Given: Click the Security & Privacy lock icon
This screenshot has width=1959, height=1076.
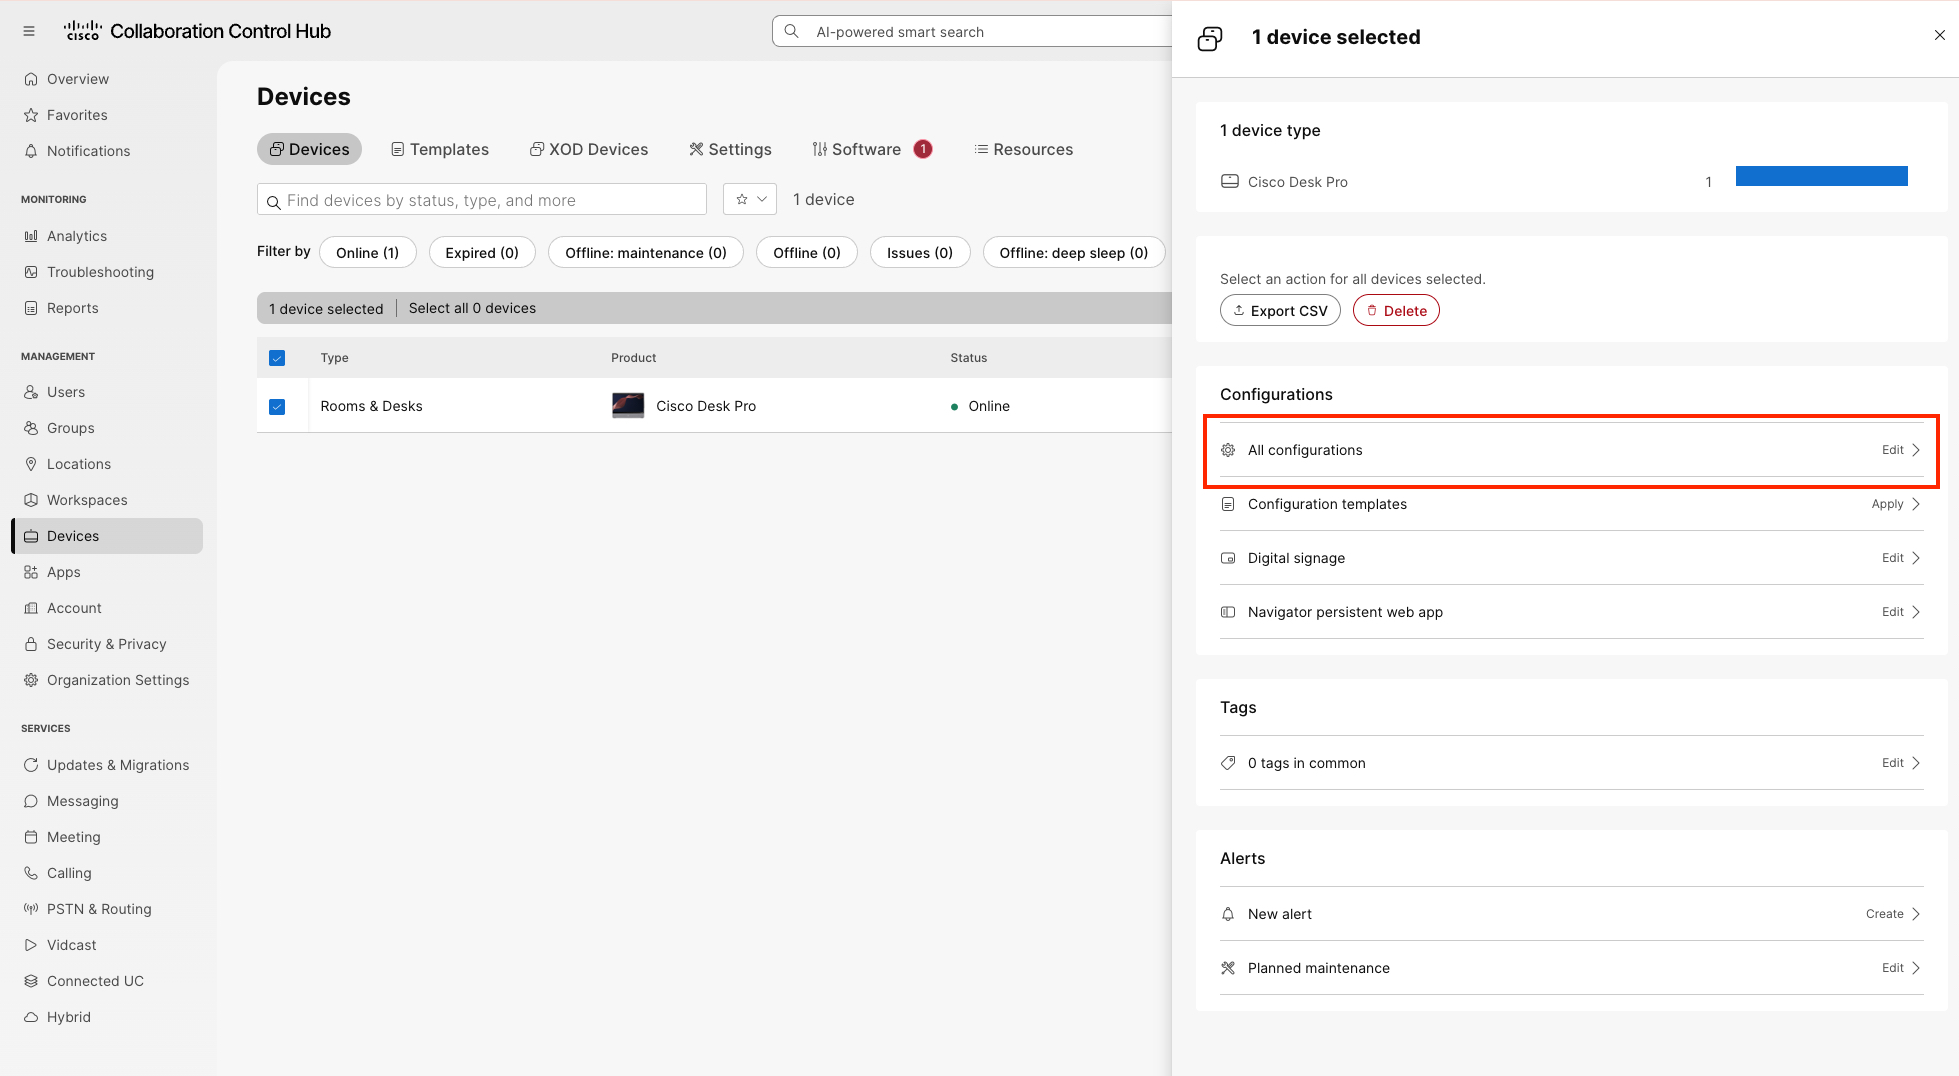Looking at the screenshot, I should pos(31,644).
